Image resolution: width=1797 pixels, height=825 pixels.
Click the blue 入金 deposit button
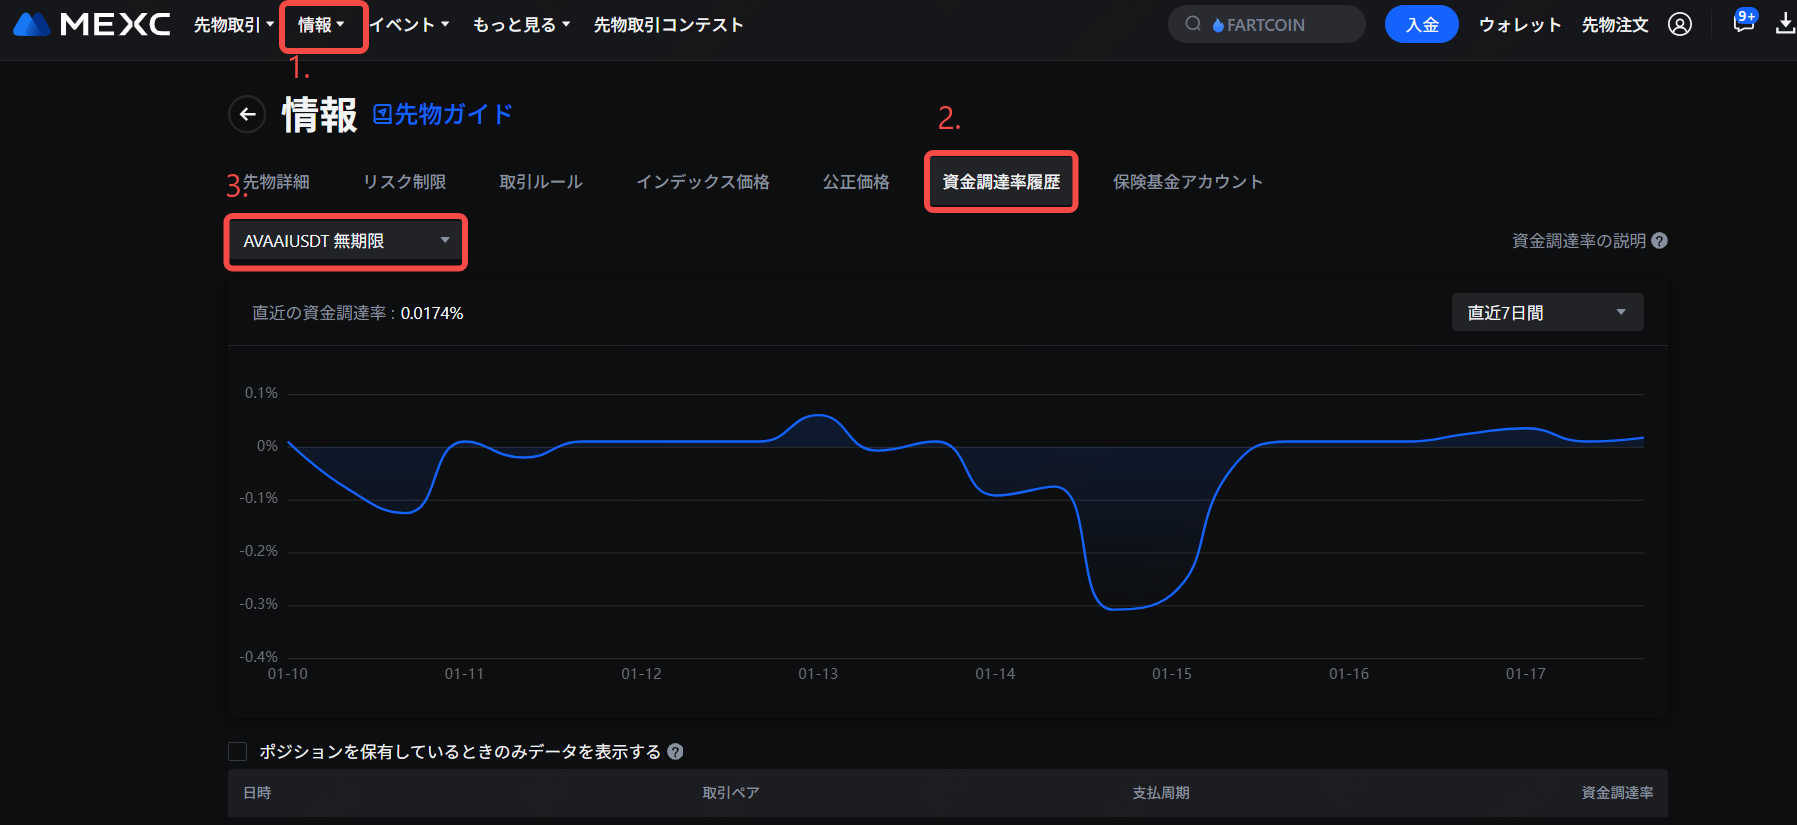pos(1421,24)
